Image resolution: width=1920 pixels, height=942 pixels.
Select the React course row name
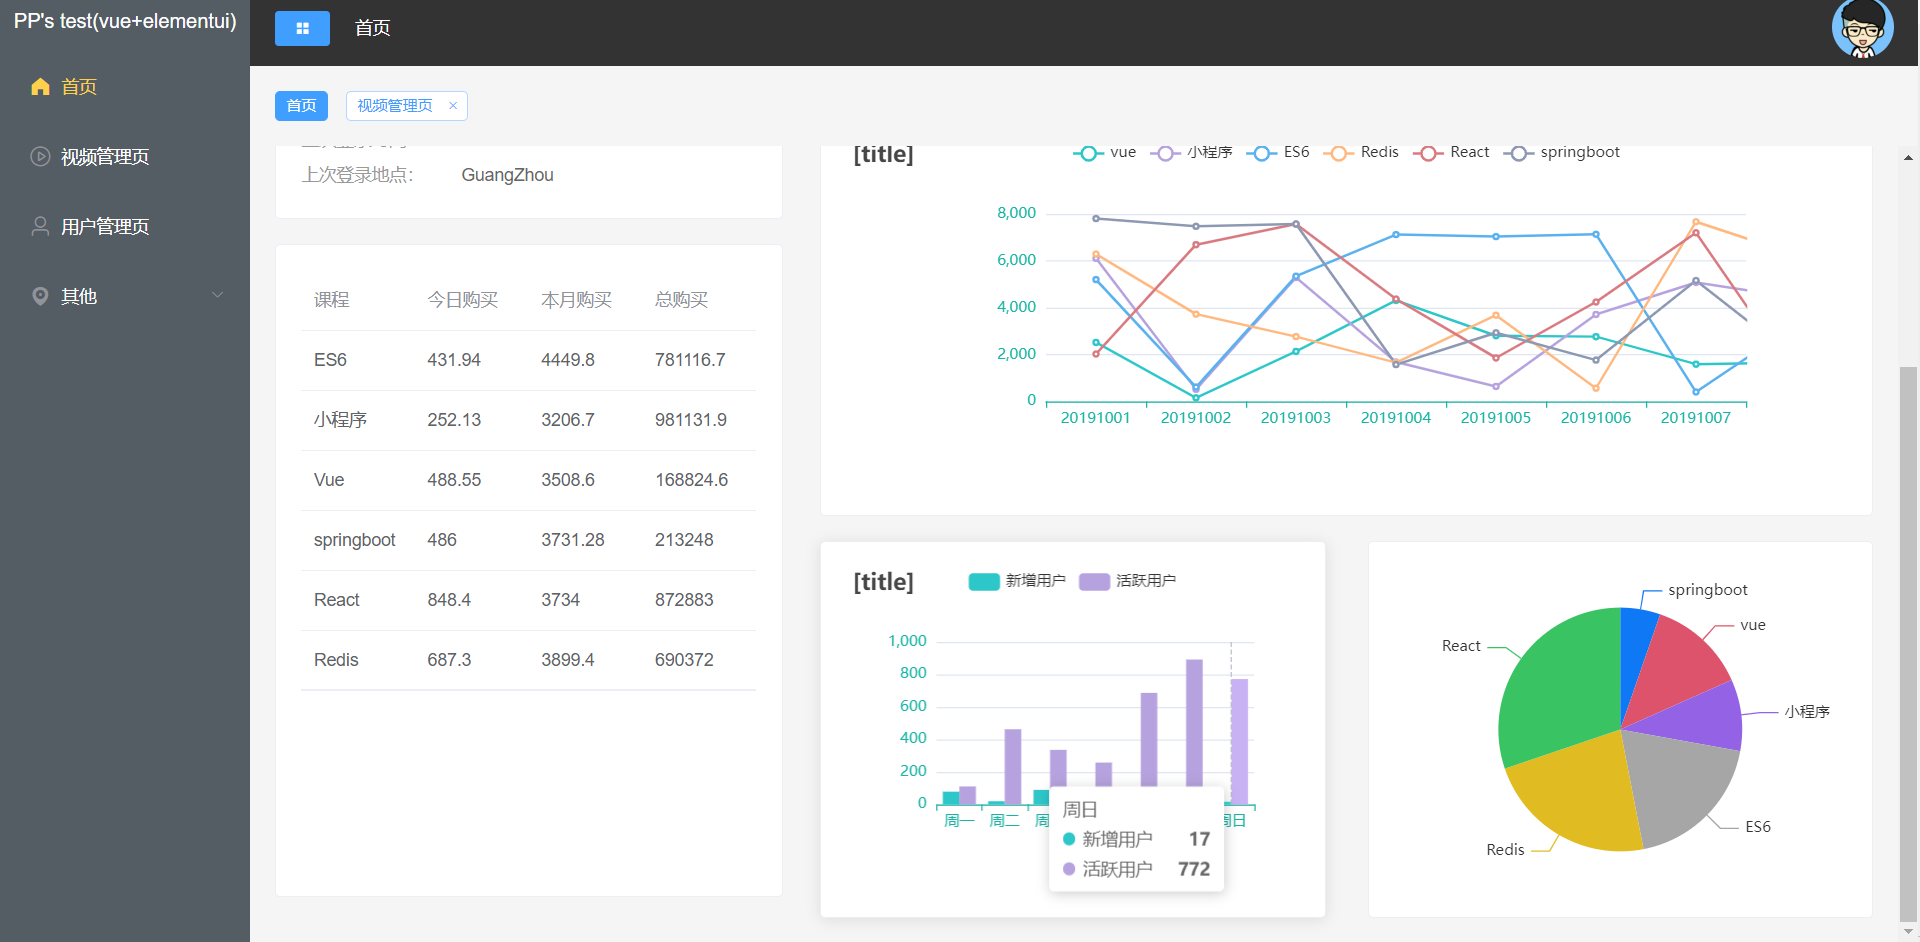[337, 600]
